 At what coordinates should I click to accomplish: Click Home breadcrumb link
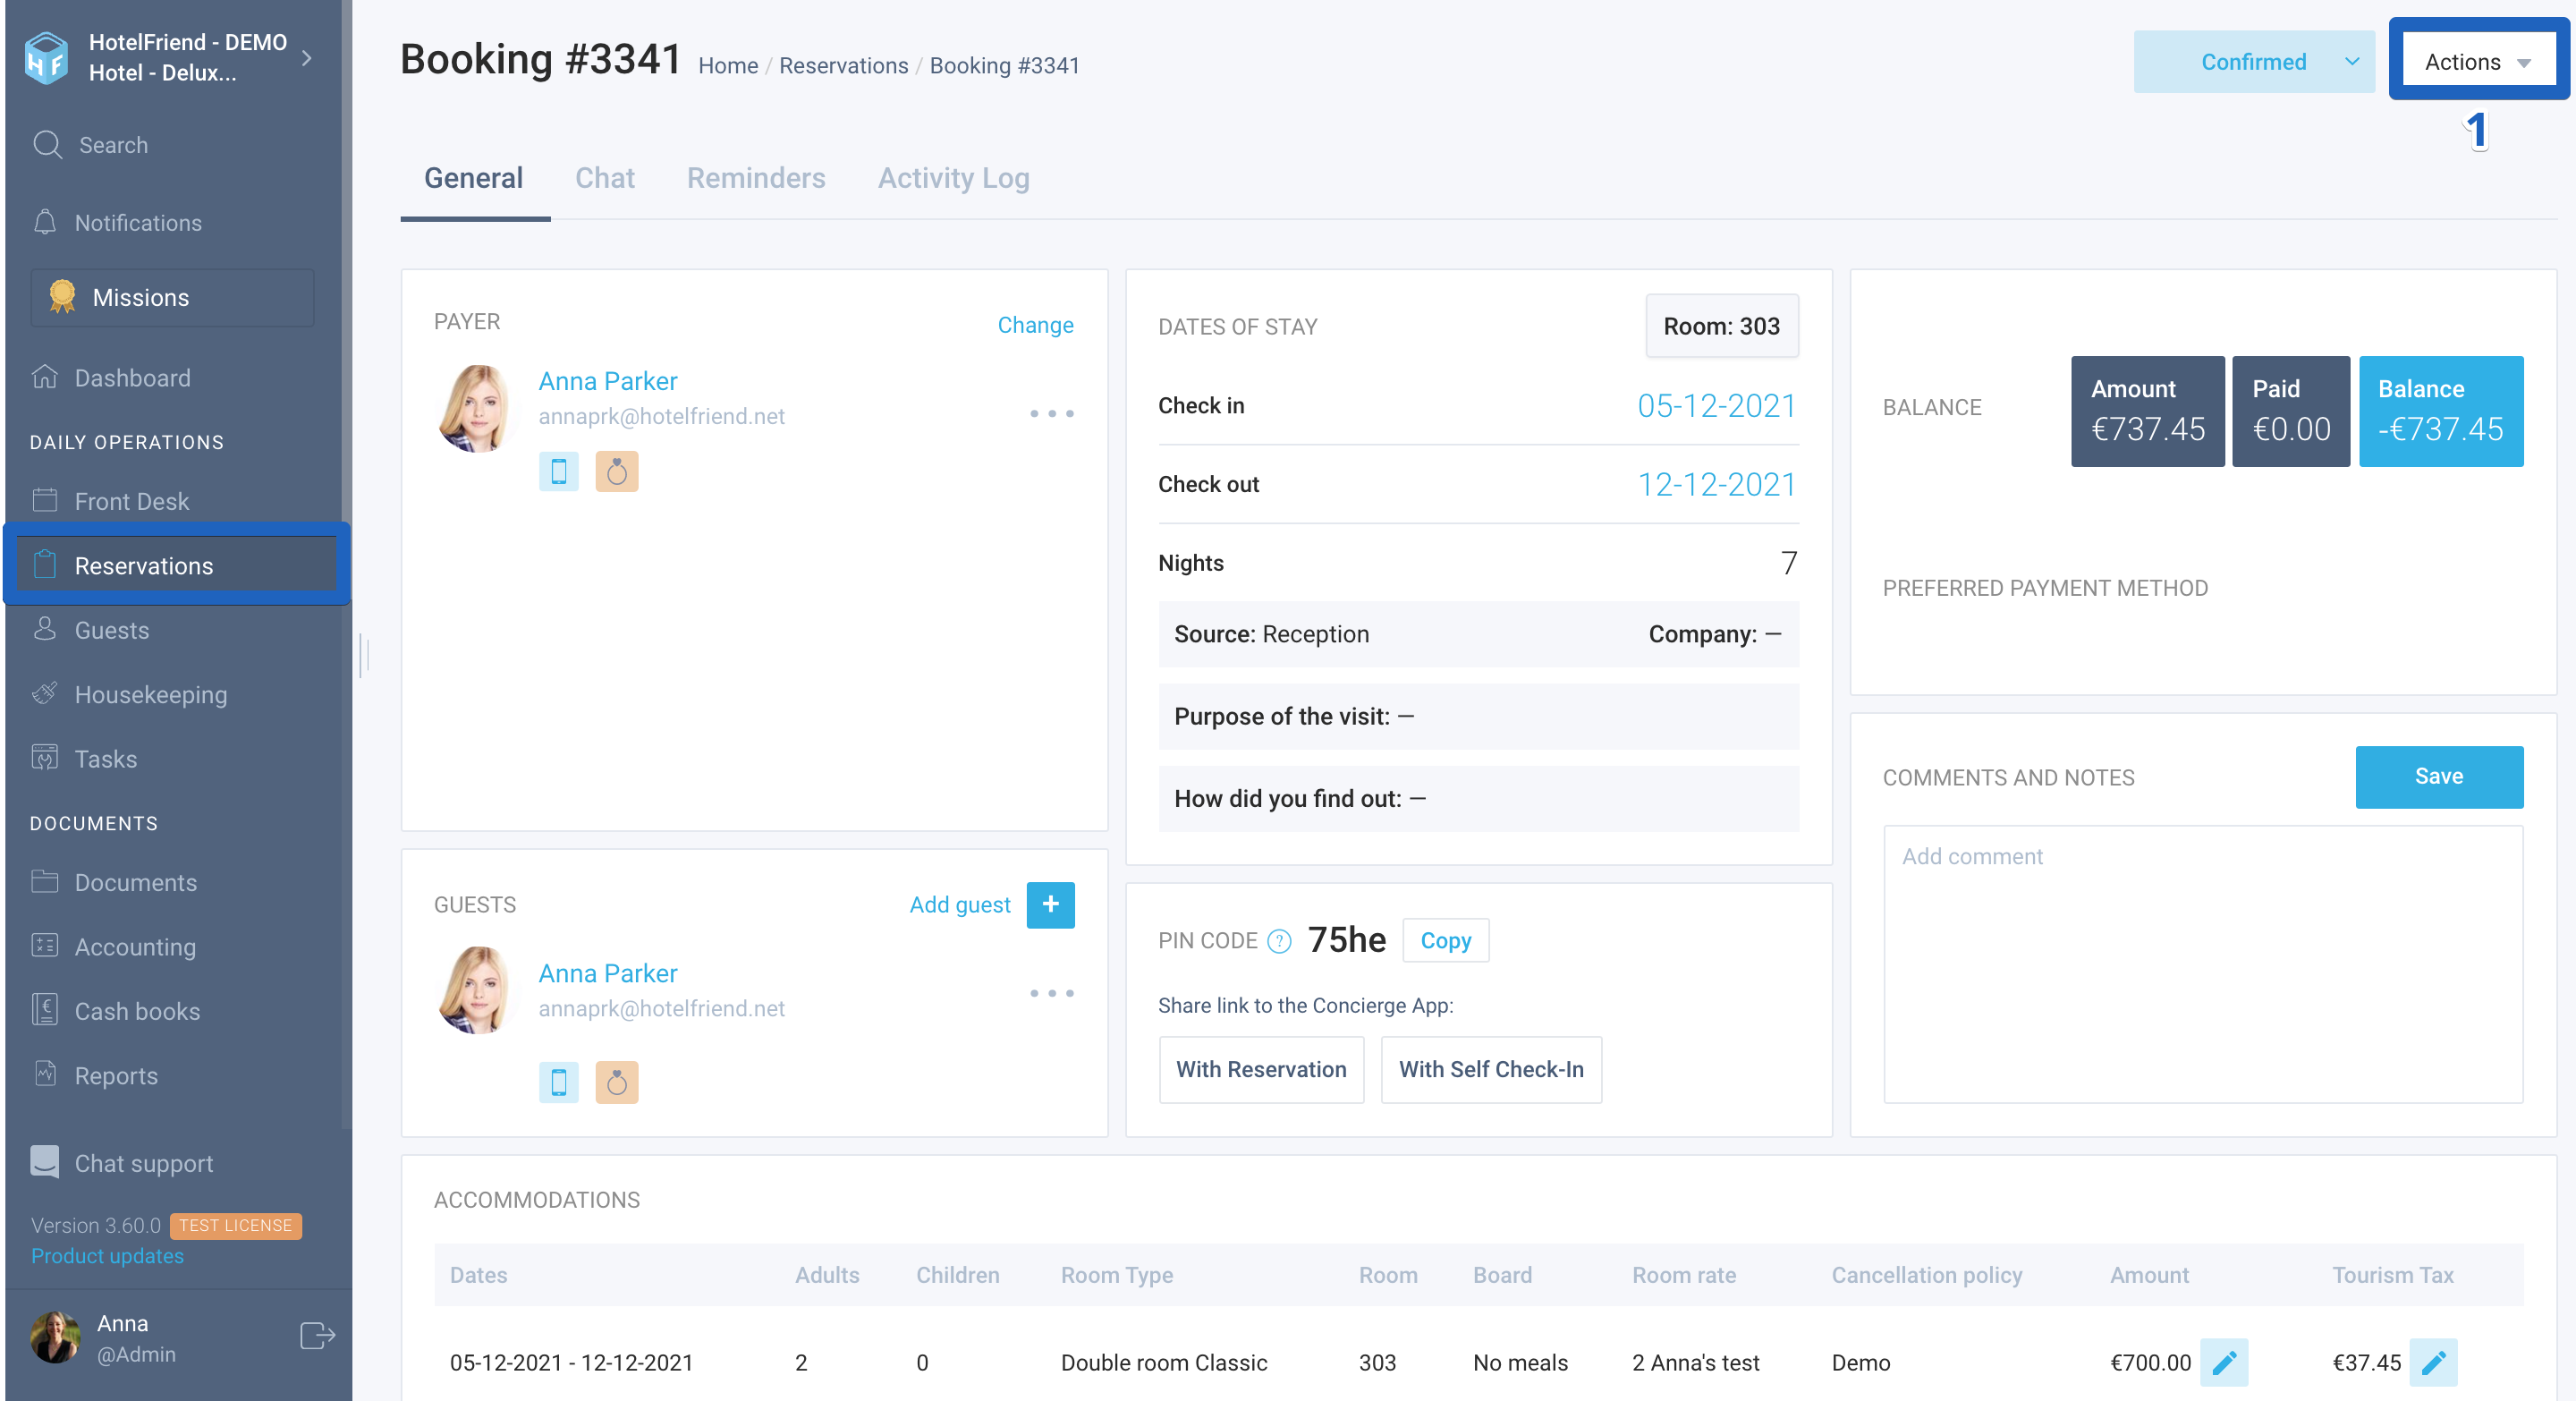point(728,65)
